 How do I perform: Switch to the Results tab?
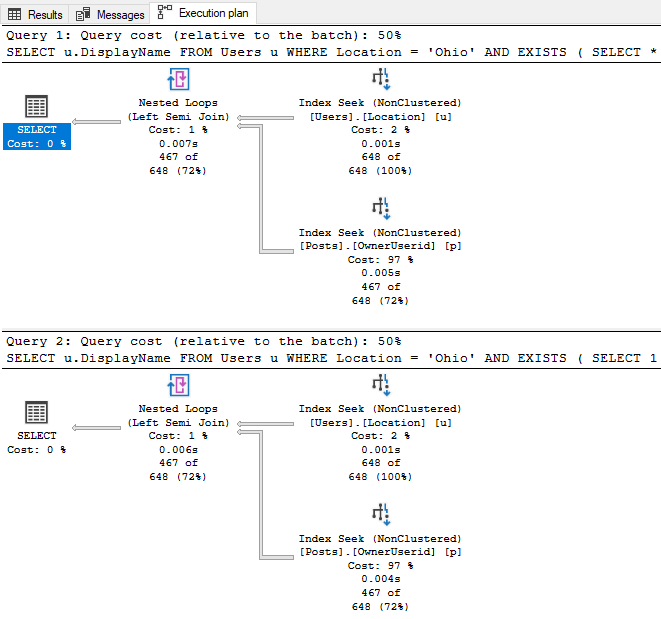(36, 14)
